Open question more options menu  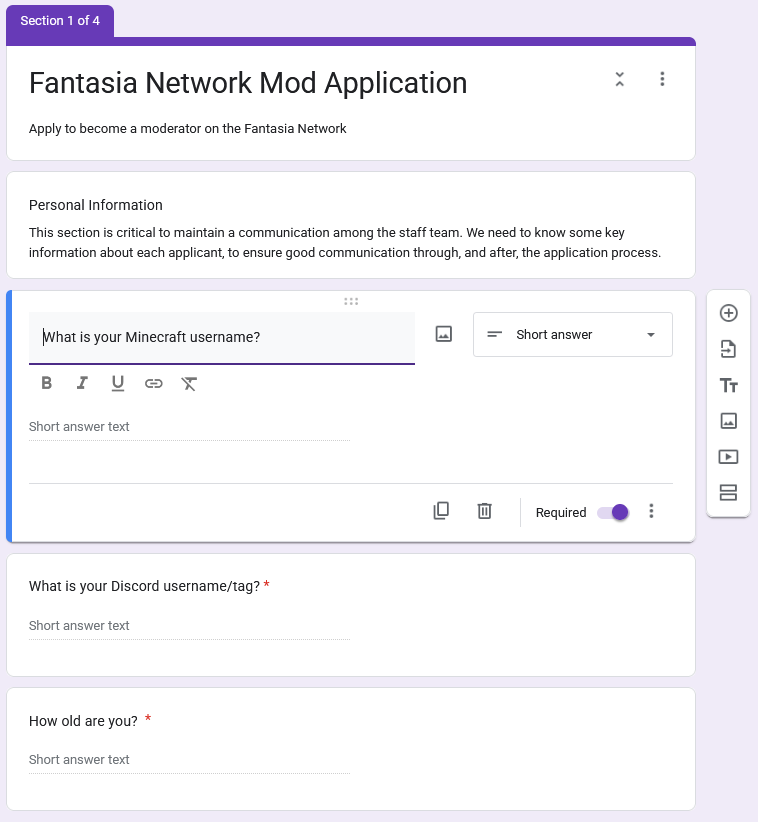coord(652,511)
